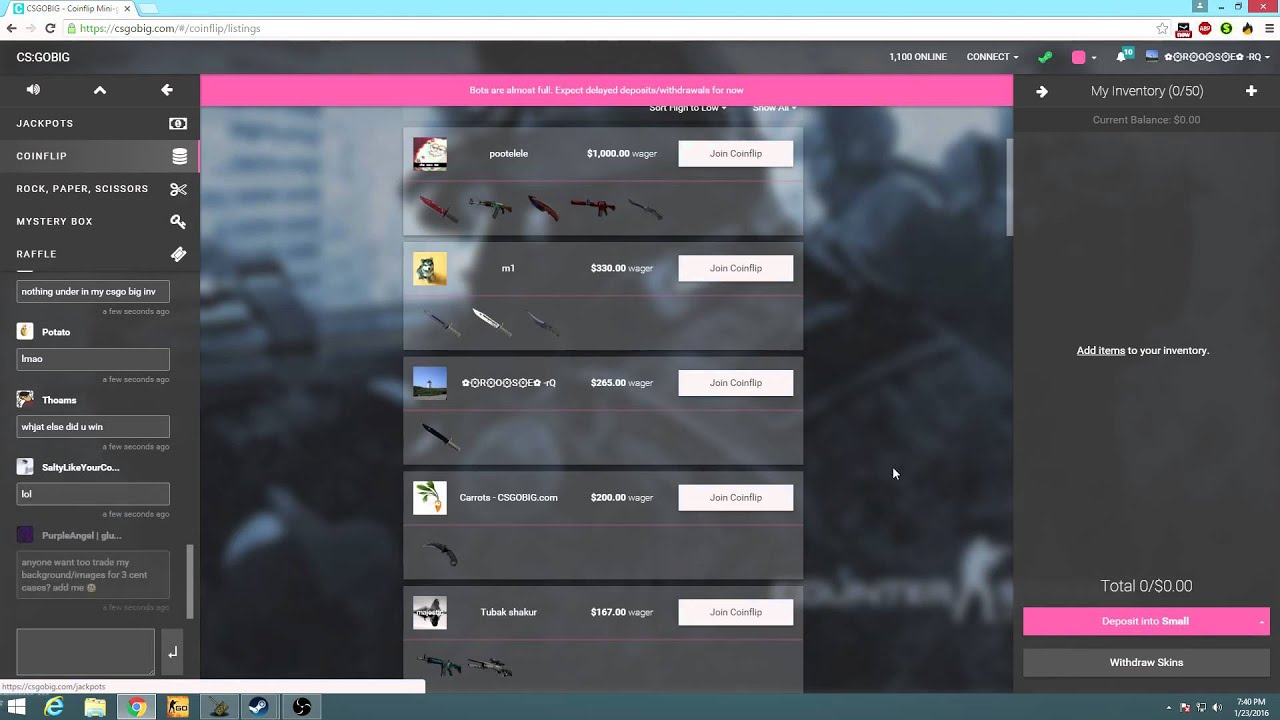The width and height of the screenshot is (1280, 720).
Task: Open OBS from the taskbar
Action: pos(301,707)
